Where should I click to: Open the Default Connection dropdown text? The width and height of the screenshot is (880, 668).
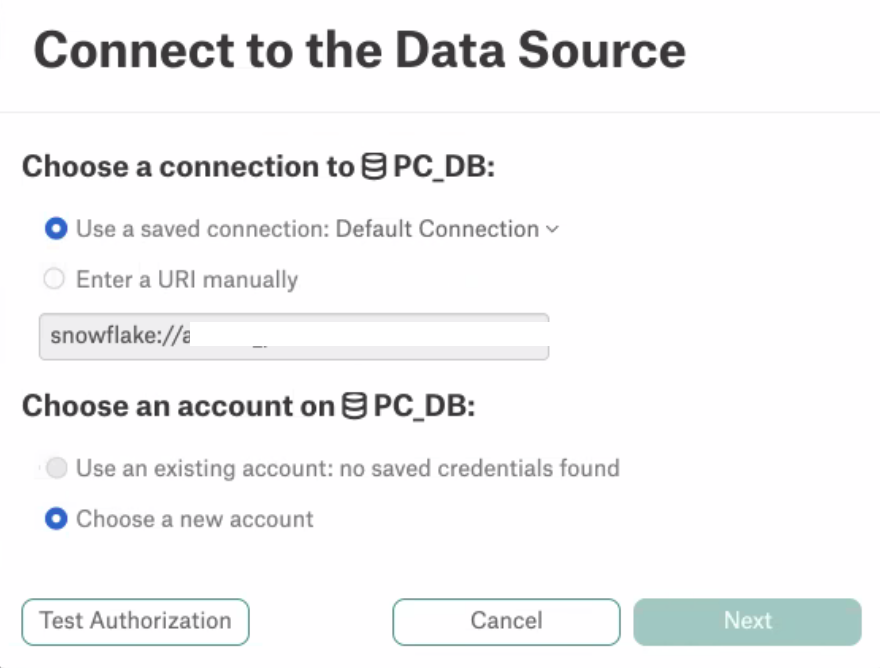pyautogui.click(x=437, y=229)
